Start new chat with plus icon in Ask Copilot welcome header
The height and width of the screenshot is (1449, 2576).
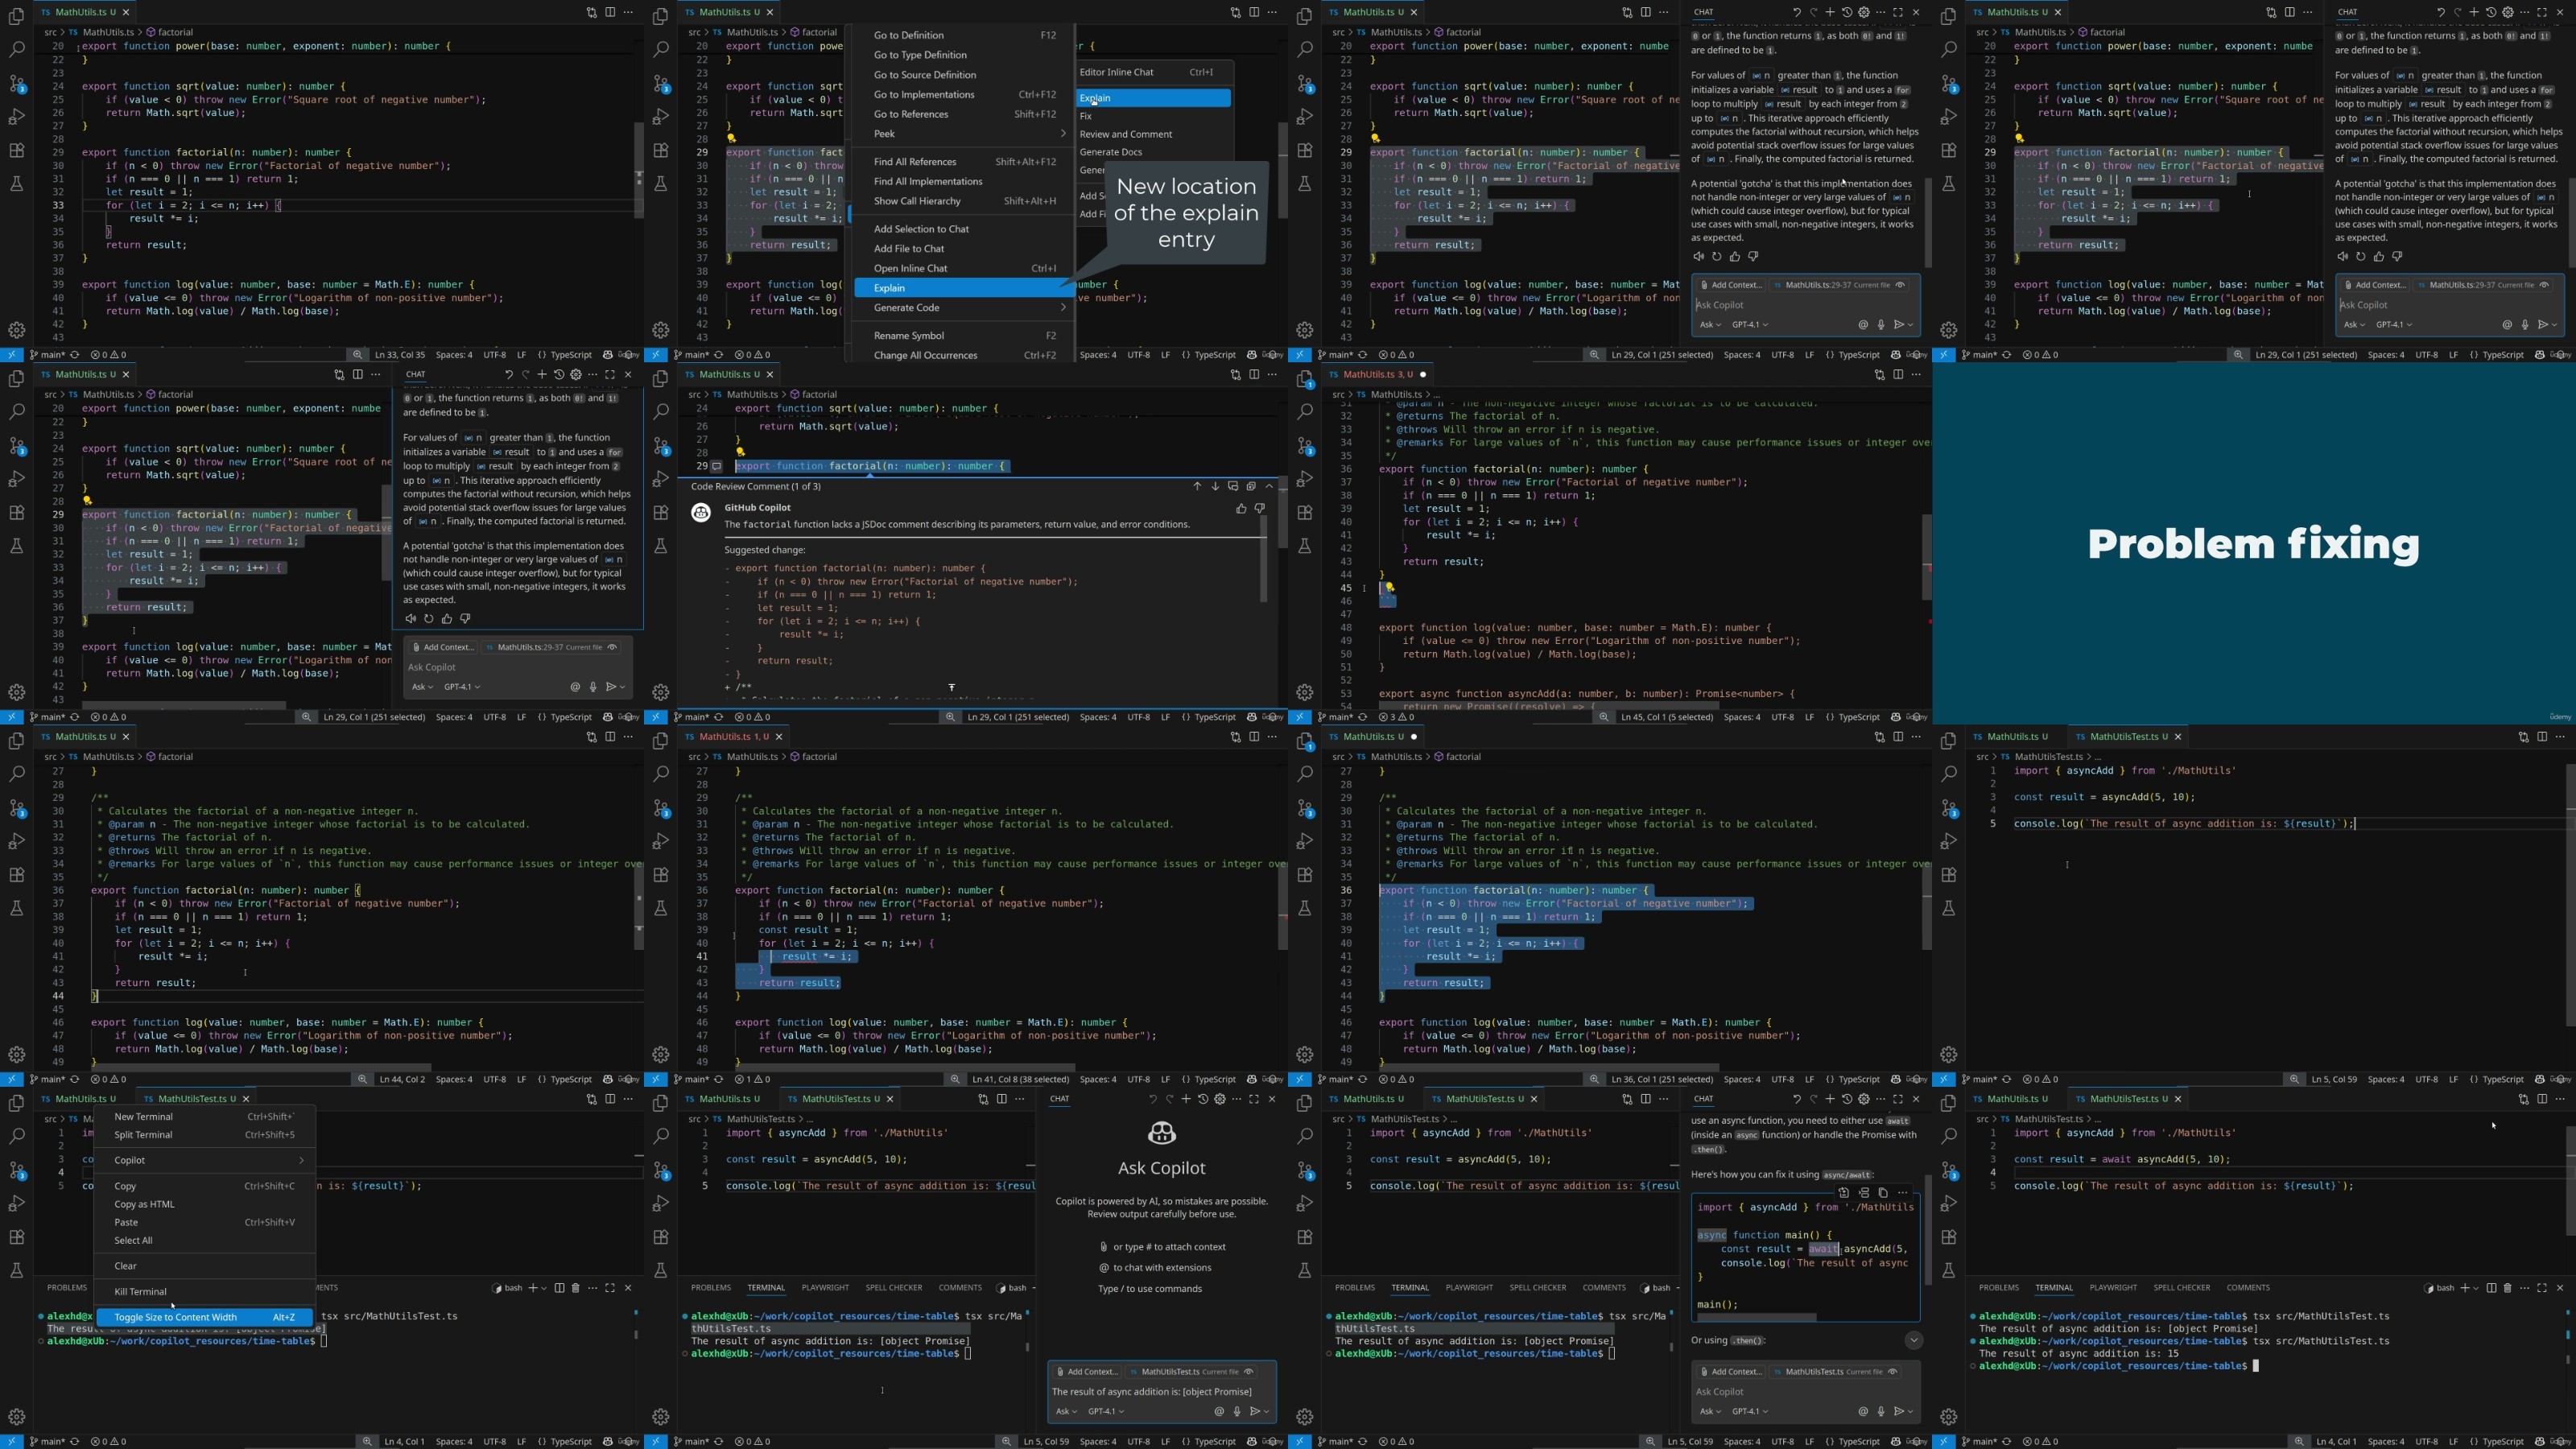click(x=1186, y=1099)
